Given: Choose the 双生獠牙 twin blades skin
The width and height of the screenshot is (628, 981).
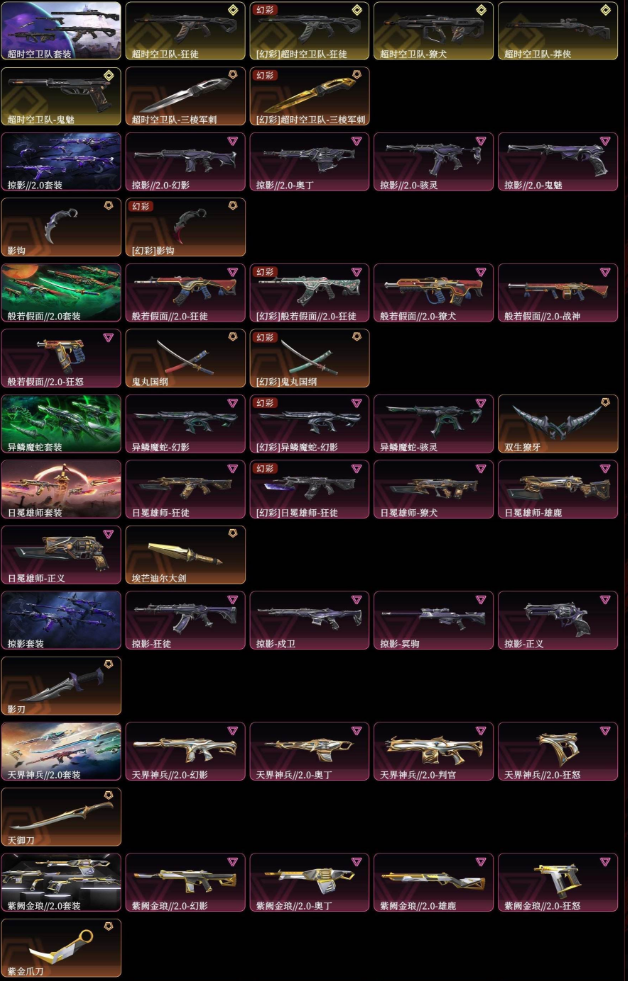Looking at the screenshot, I should pyautogui.click(x=558, y=424).
